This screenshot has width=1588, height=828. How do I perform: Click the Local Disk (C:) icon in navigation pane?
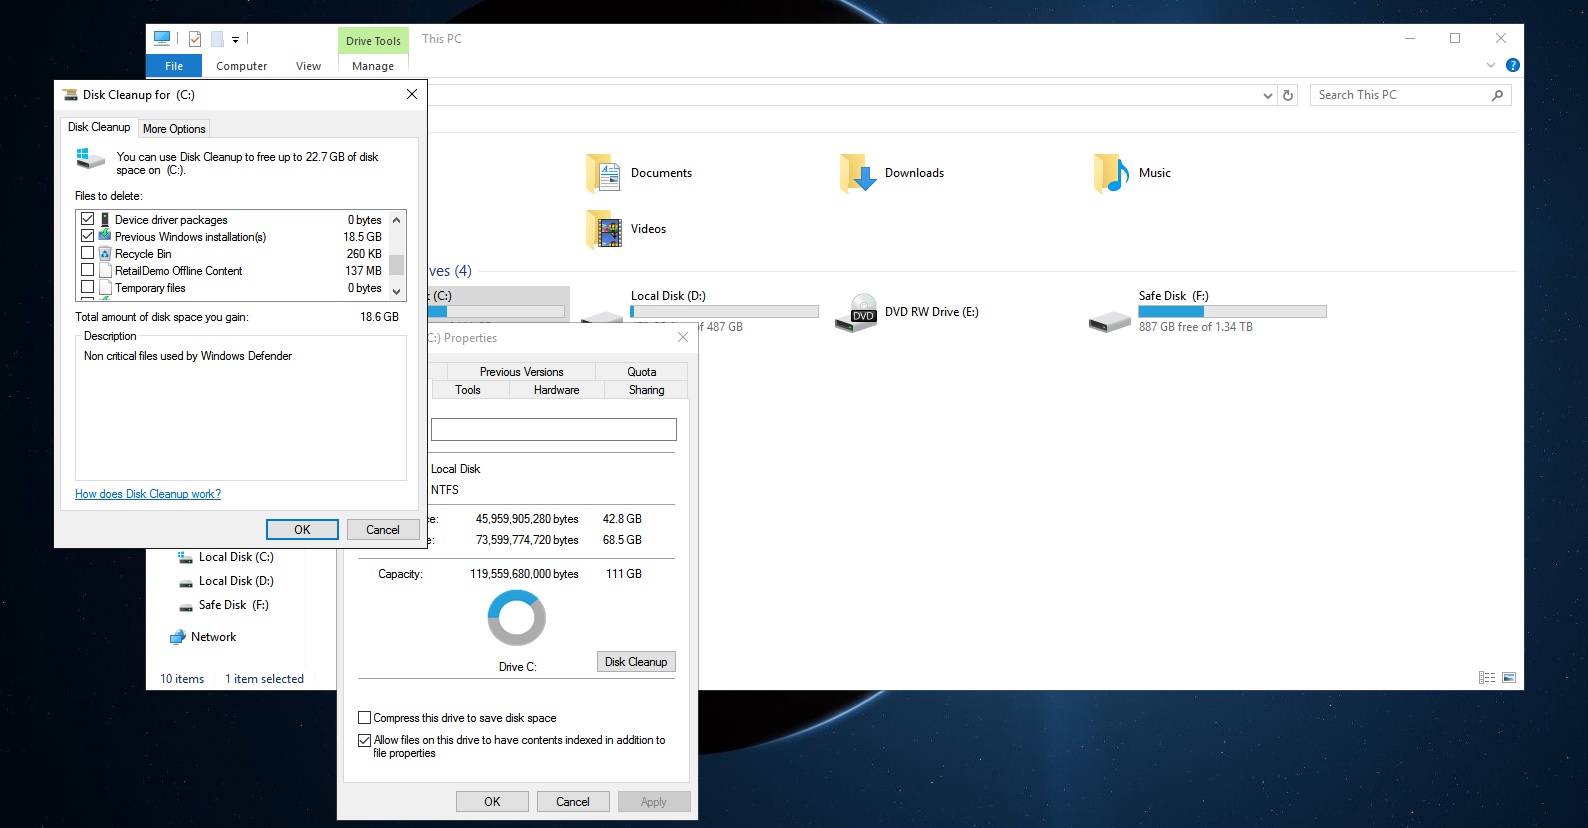tap(185, 557)
